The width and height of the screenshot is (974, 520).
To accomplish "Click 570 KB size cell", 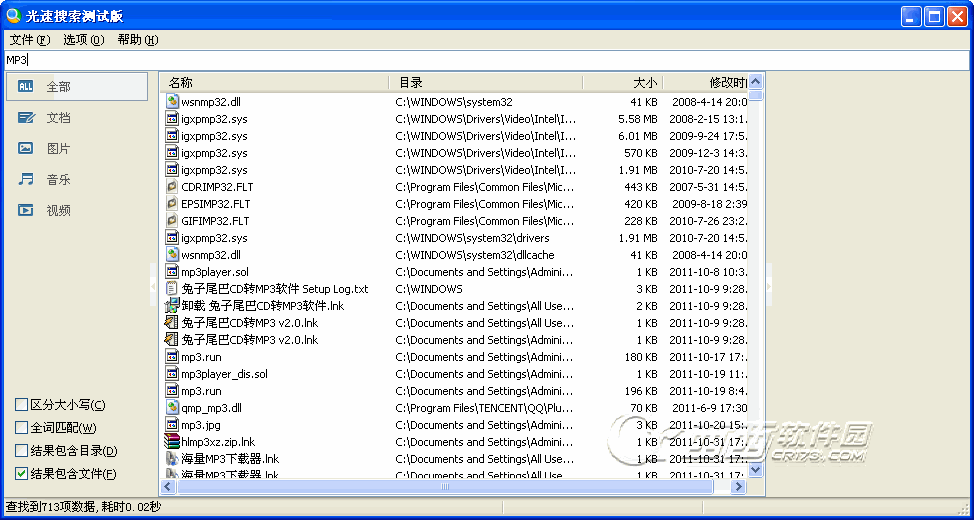I will point(641,153).
